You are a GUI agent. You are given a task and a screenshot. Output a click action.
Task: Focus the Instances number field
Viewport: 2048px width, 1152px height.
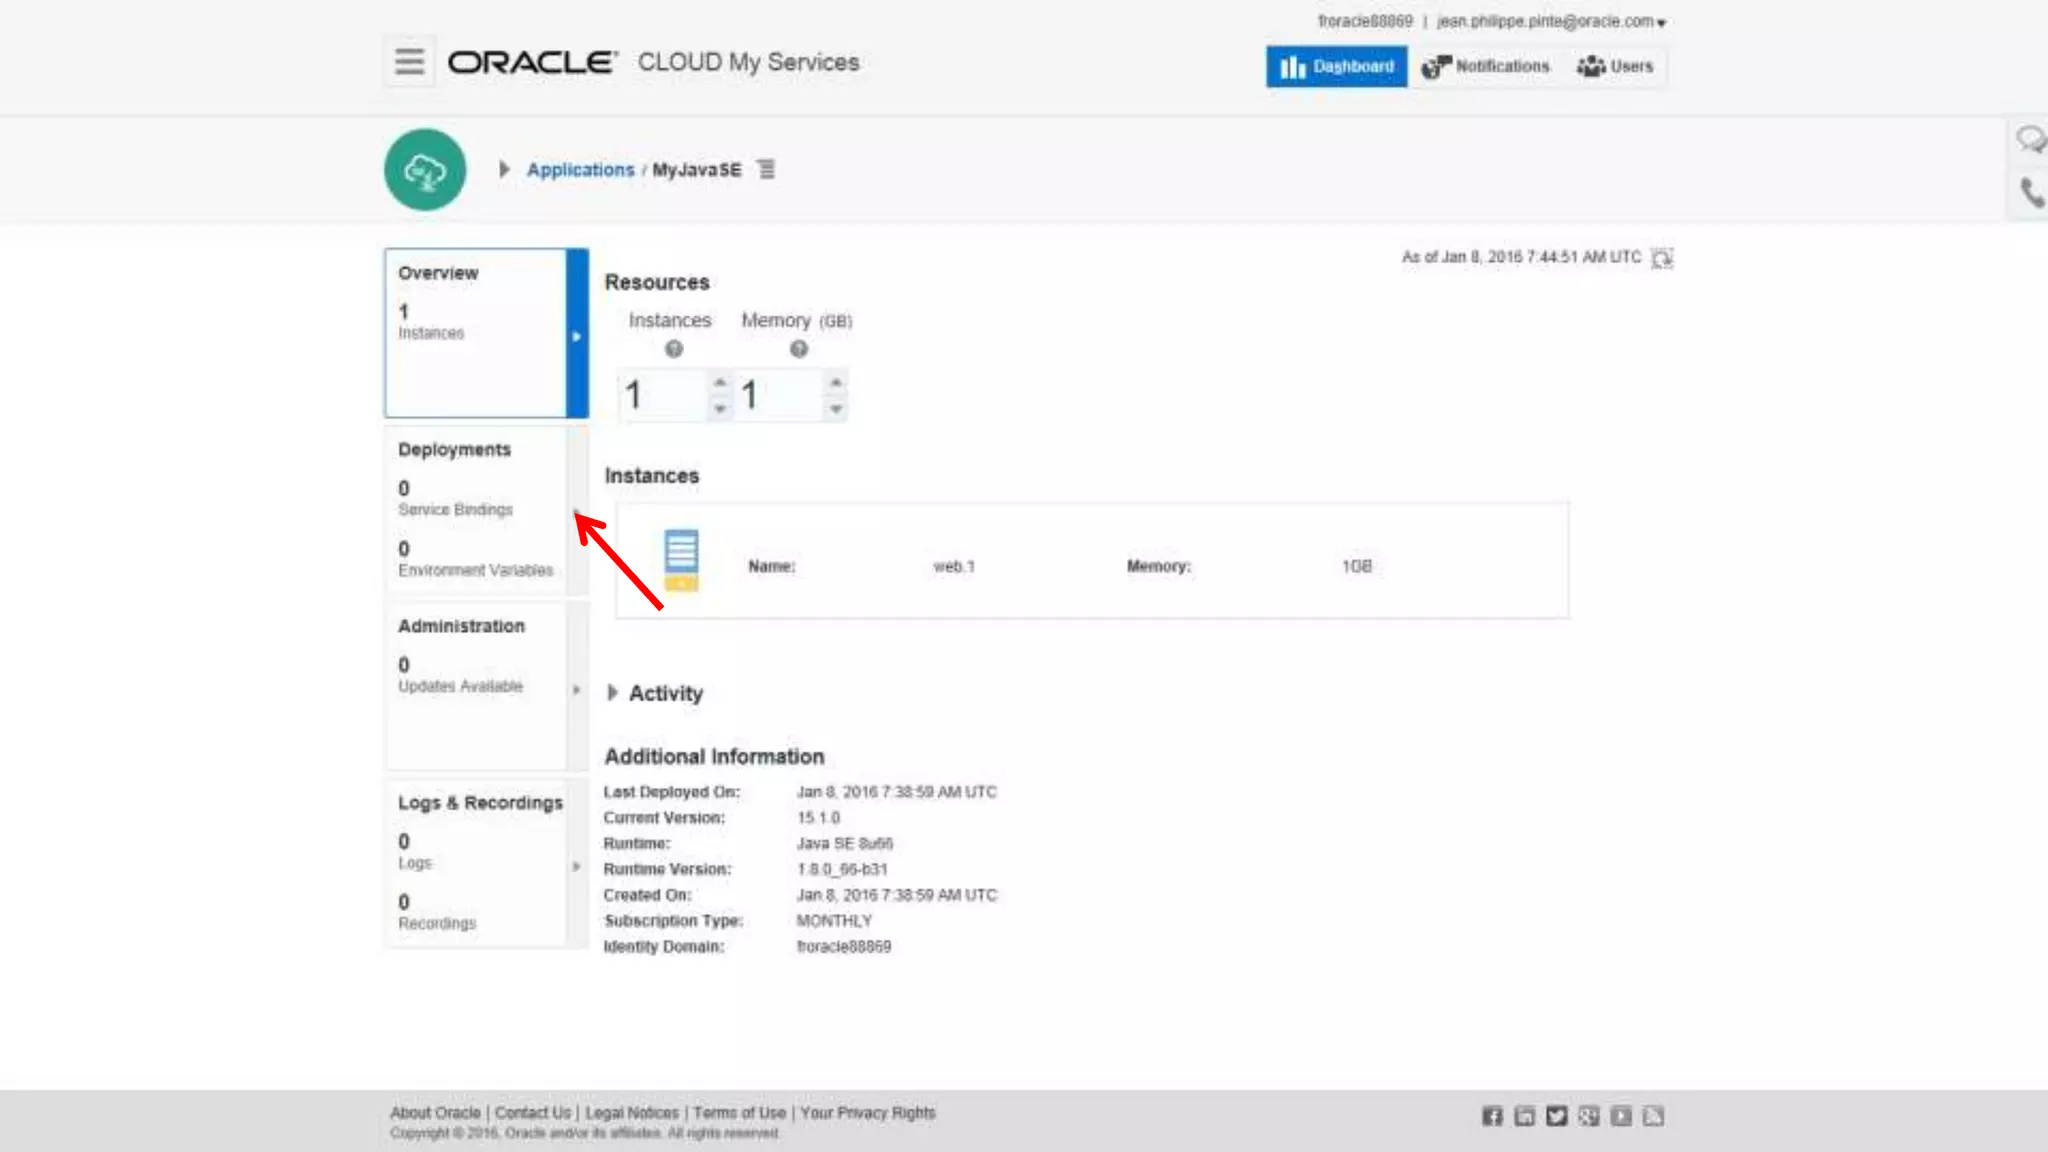pos(663,395)
